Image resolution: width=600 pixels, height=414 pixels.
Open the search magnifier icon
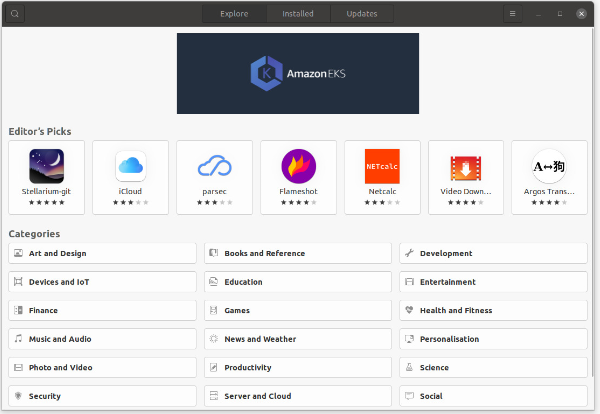pos(15,14)
